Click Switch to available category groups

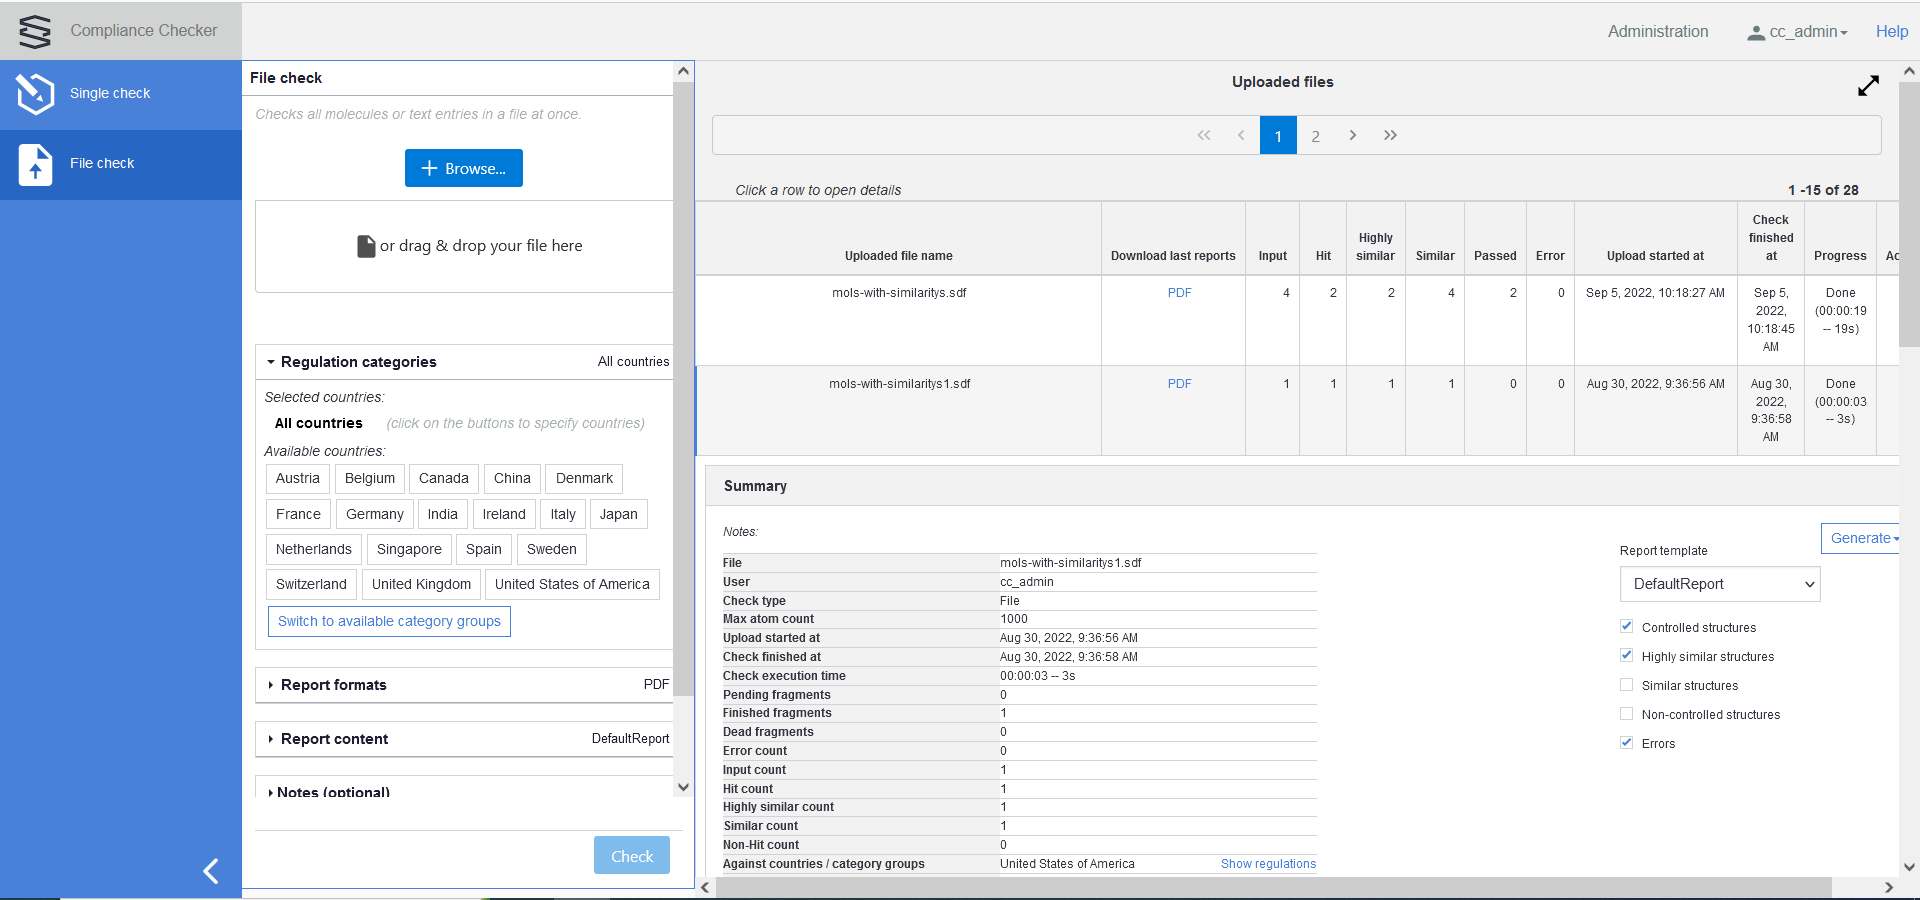[388, 621]
